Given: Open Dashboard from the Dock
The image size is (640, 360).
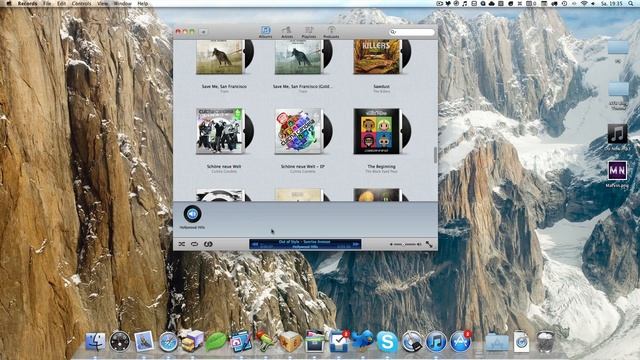Looking at the screenshot, I should click(120, 341).
